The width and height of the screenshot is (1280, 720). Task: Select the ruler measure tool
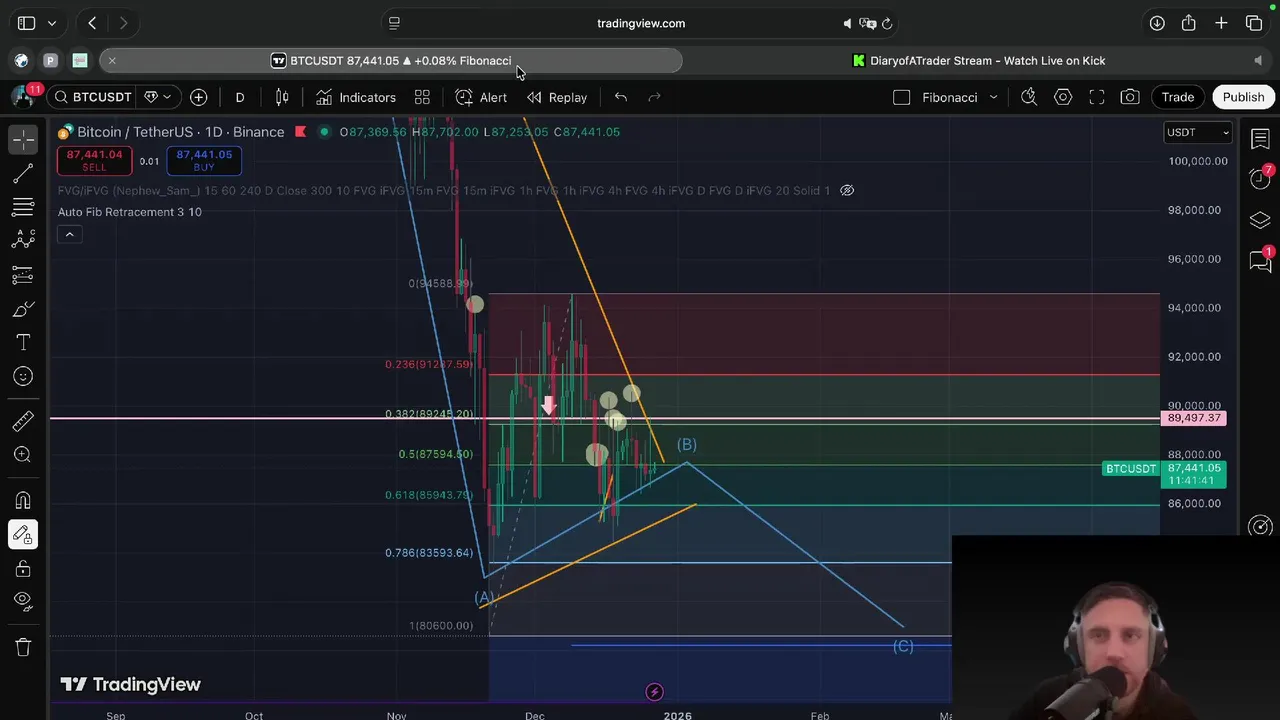tap(23, 421)
